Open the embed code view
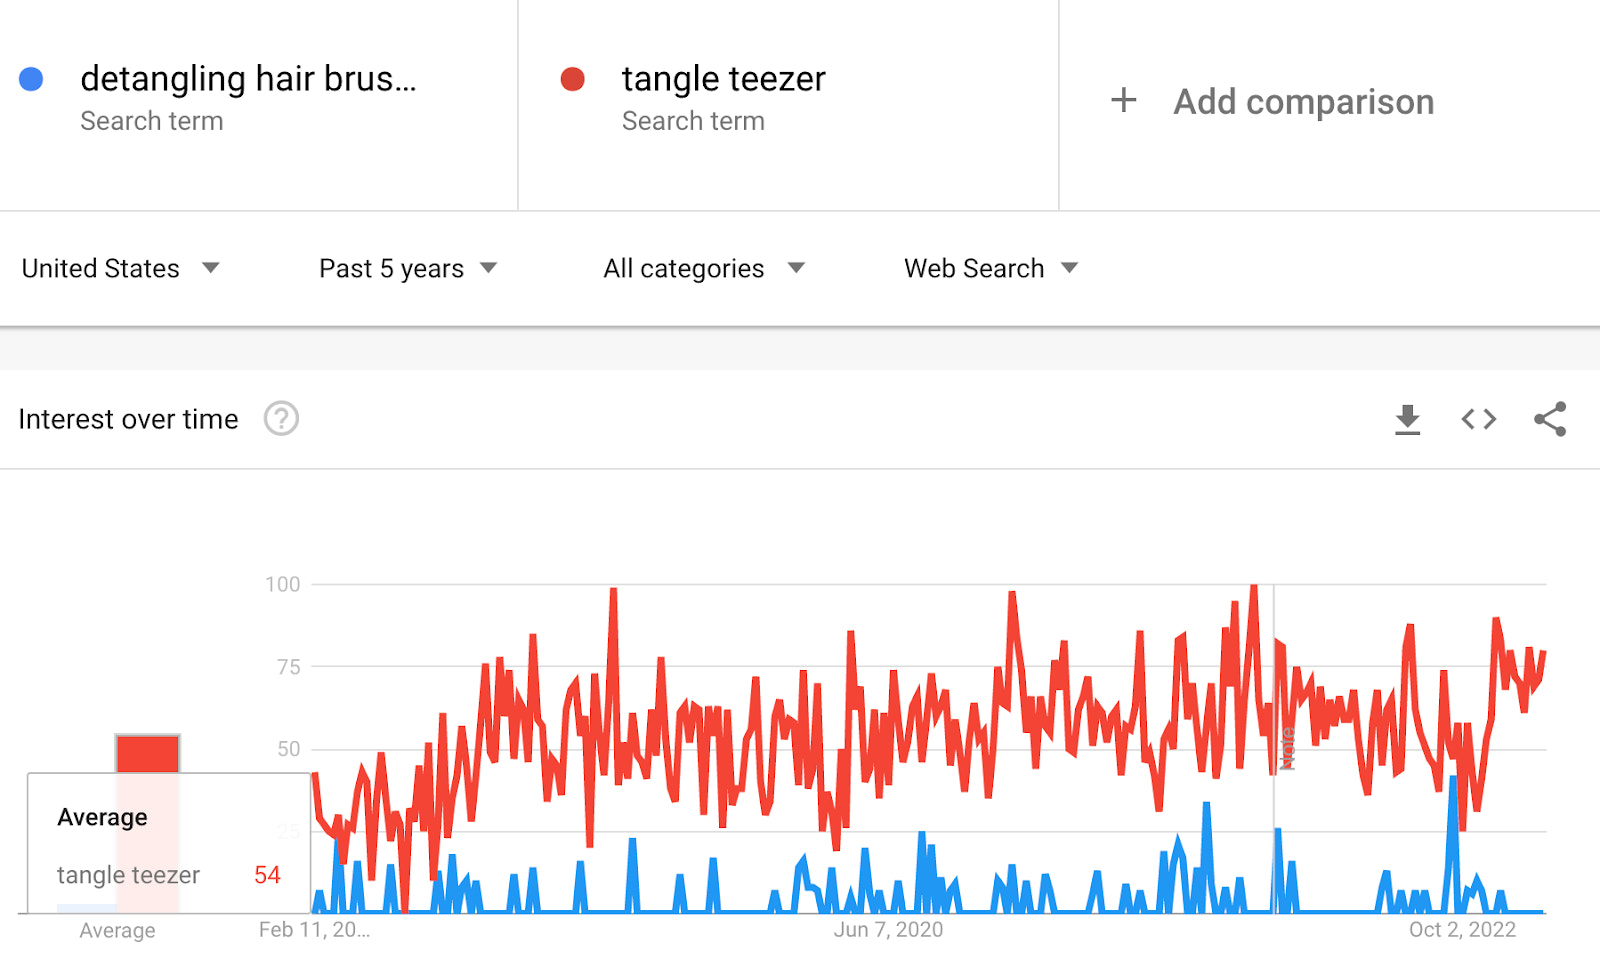Screen dimensions: 1600x975 tap(1477, 419)
